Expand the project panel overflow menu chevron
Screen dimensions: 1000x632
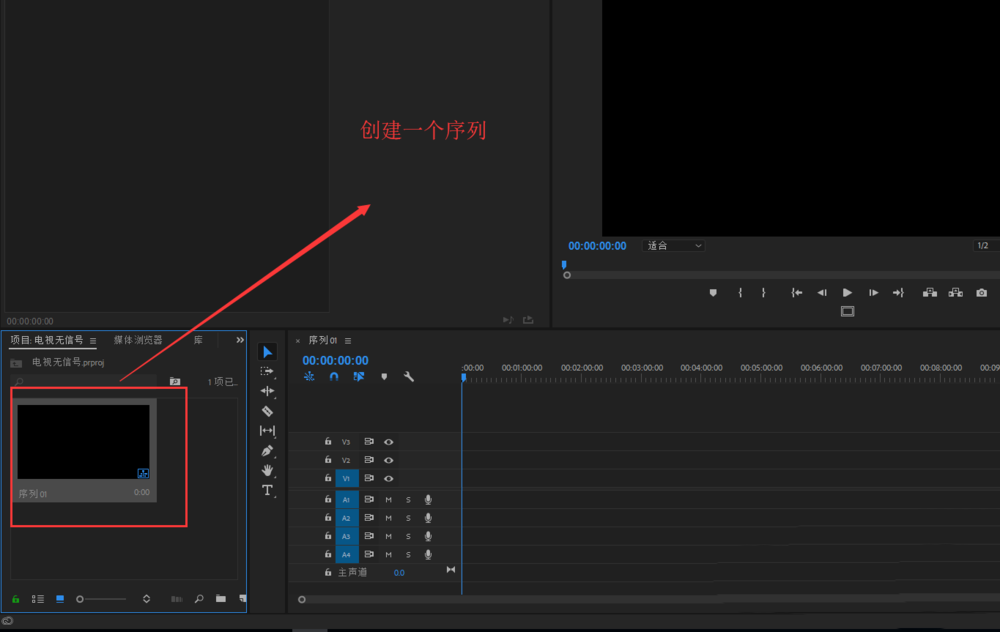240,340
